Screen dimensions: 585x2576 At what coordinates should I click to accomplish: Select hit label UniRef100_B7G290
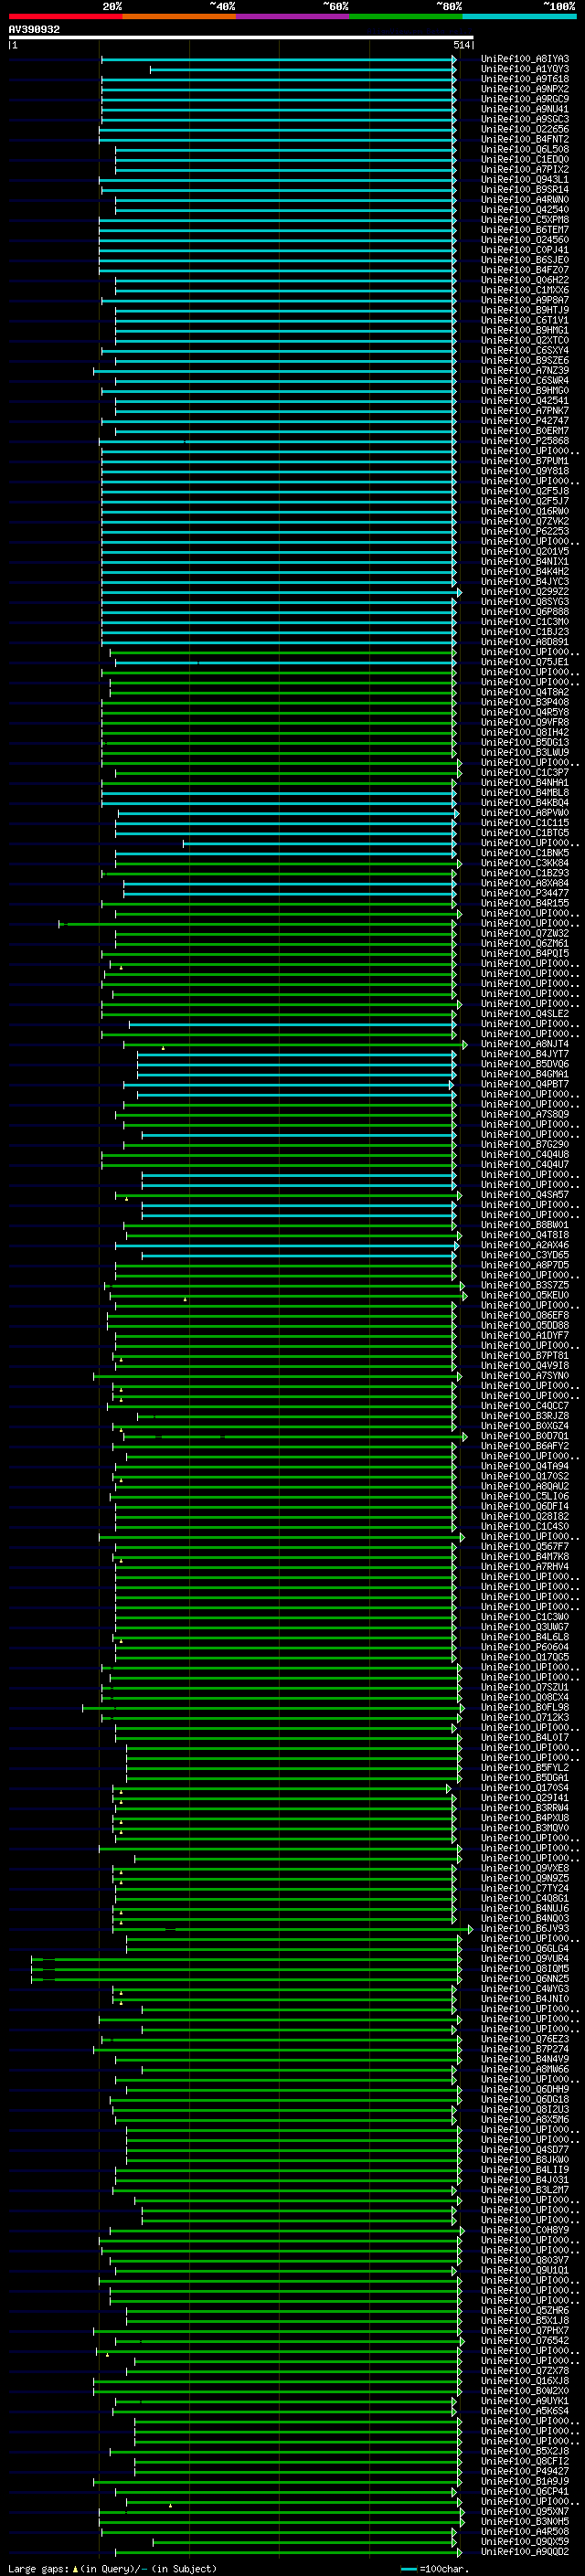tap(525, 1144)
